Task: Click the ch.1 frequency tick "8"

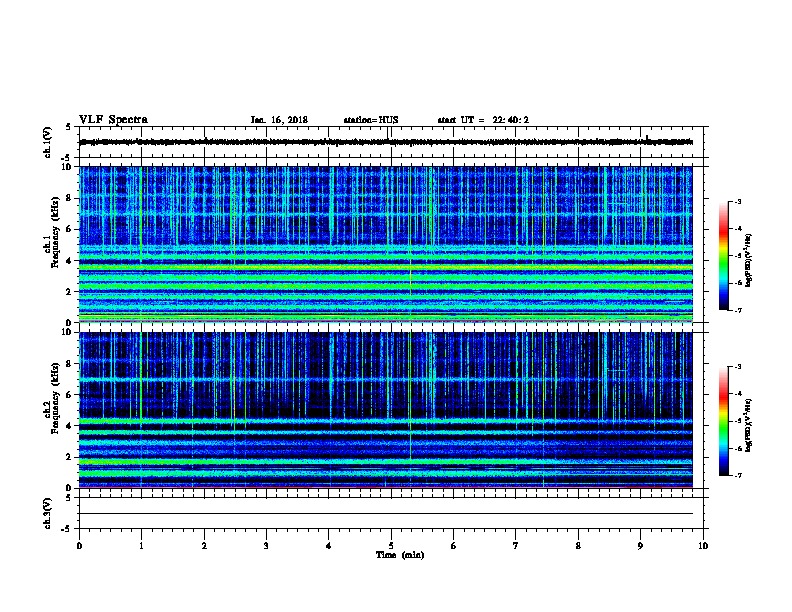Action: (x=69, y=198)
